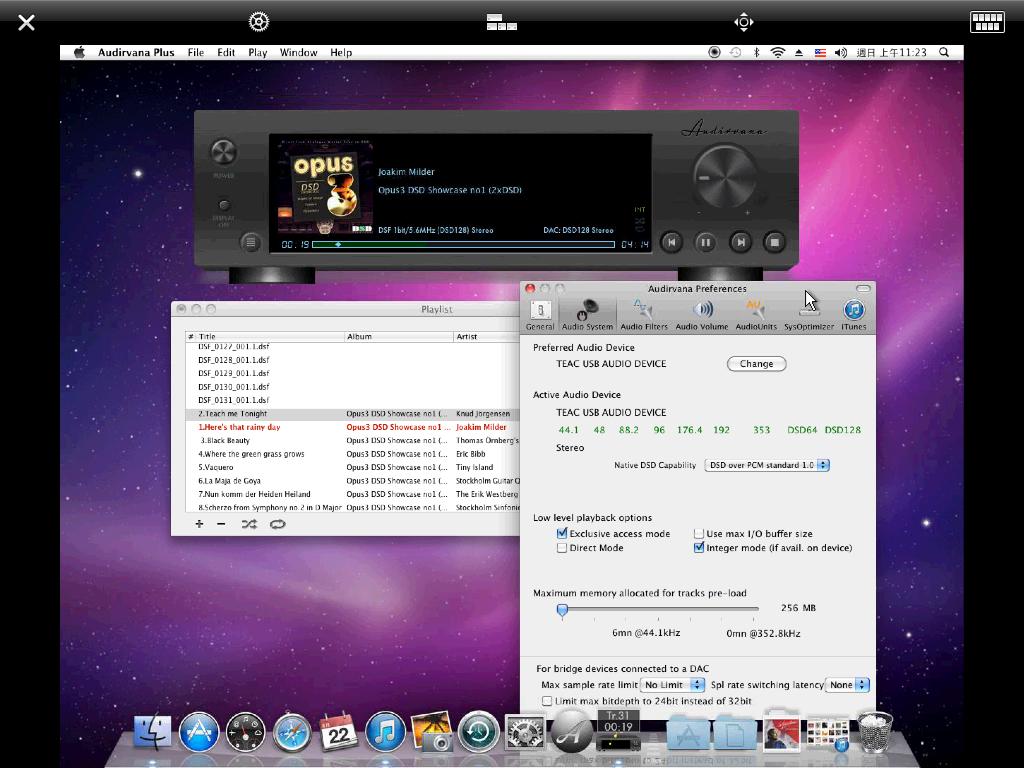Open the Native DSD Capability dropdown
The width and height of the screenshot is (1024, 768).
767,465
